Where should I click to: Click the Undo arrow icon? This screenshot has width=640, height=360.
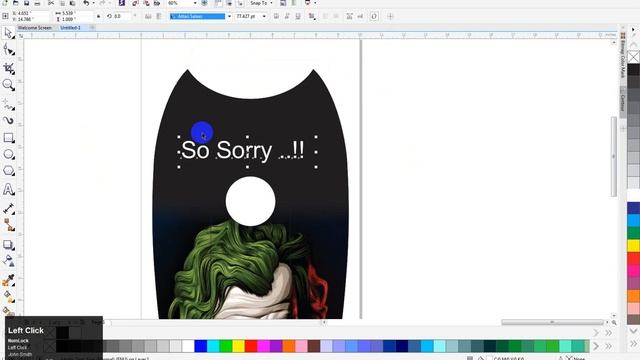[x=86, y=3]
